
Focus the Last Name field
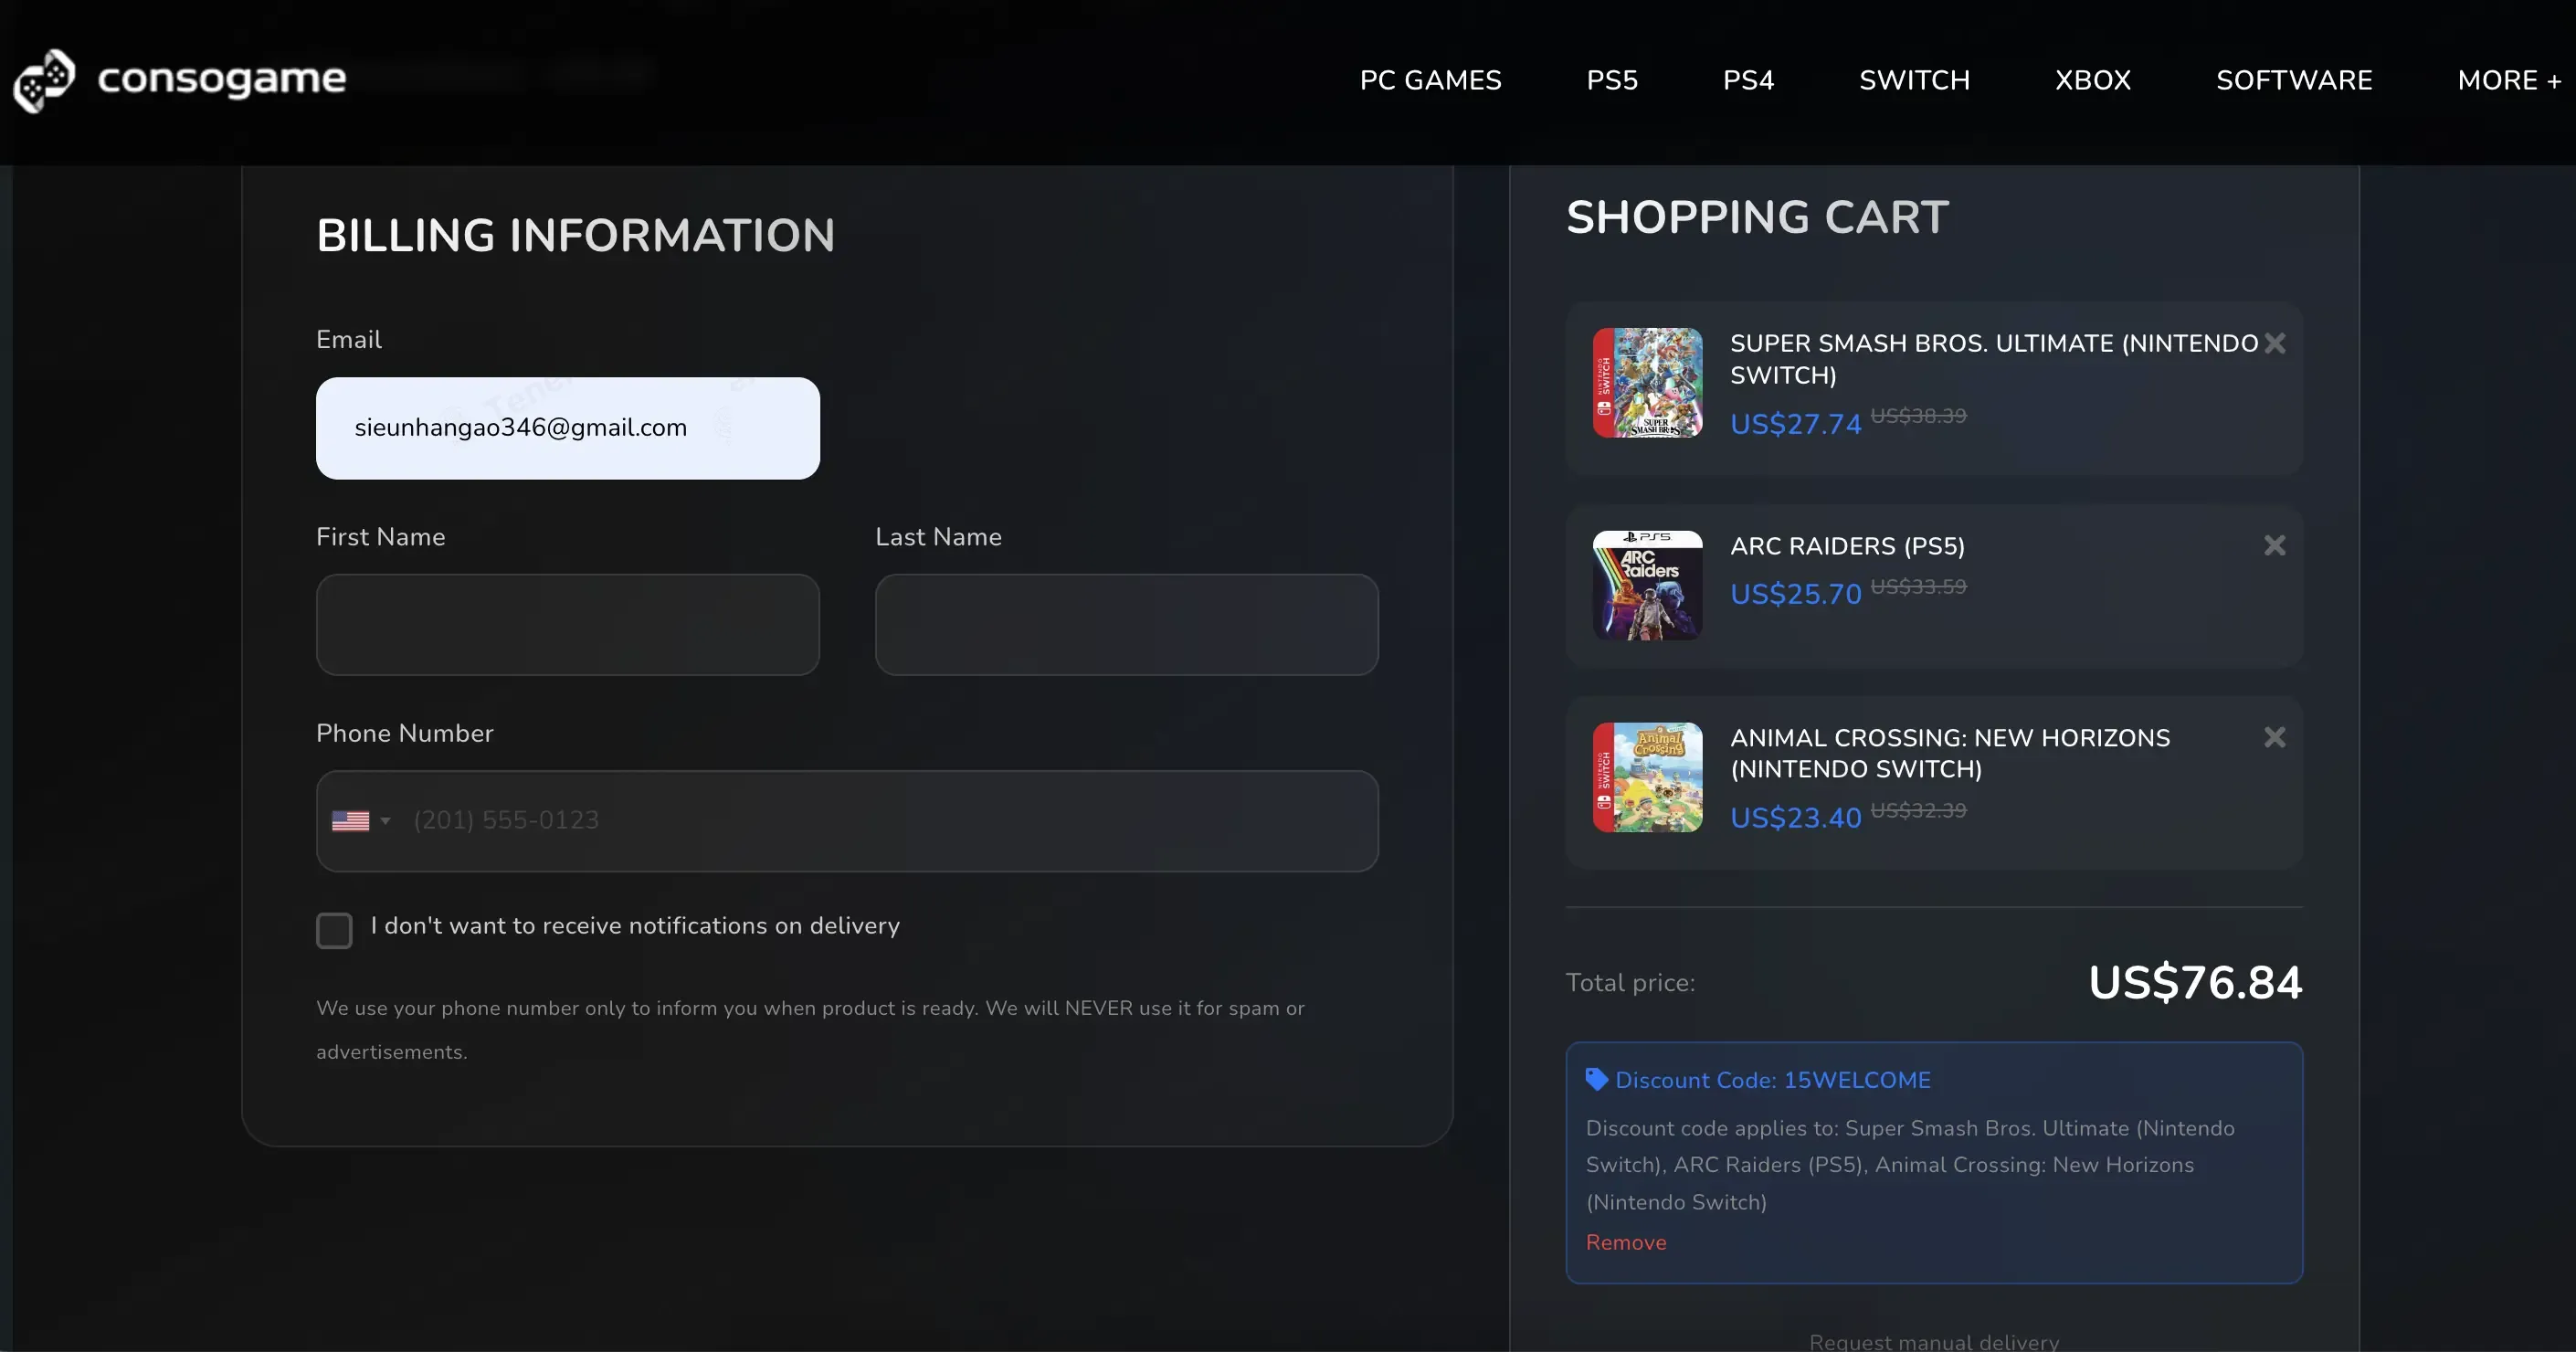click(x=1127, y=624)
